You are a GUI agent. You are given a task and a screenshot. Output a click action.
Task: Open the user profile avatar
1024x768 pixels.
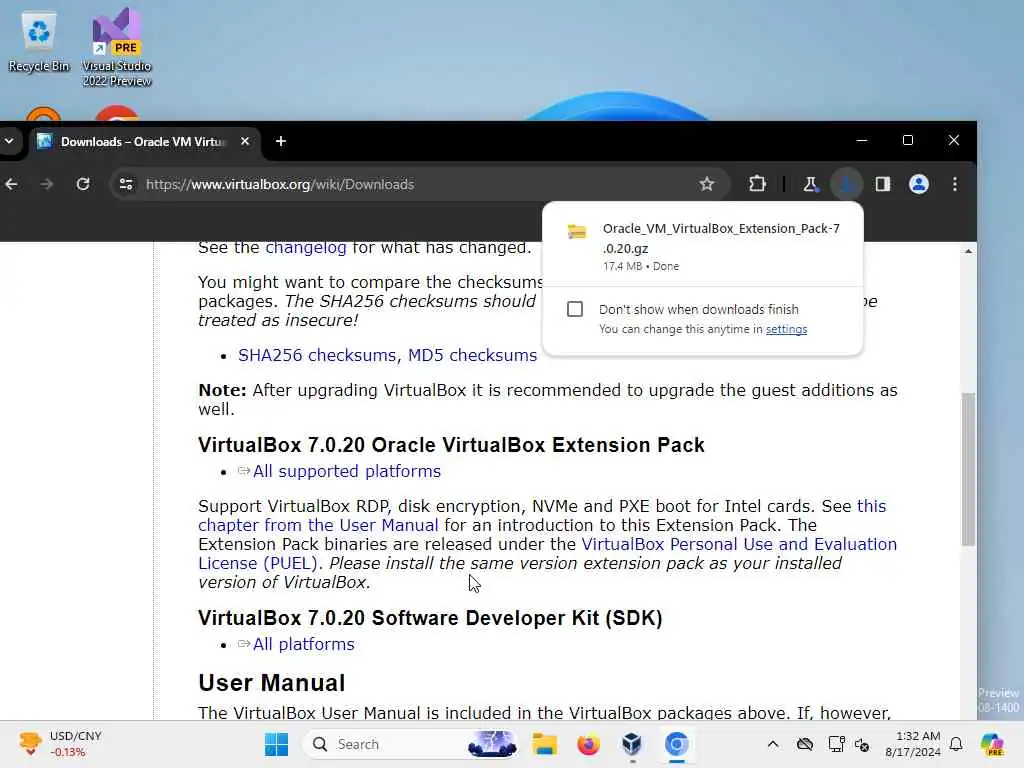click(x=919, y=185)
